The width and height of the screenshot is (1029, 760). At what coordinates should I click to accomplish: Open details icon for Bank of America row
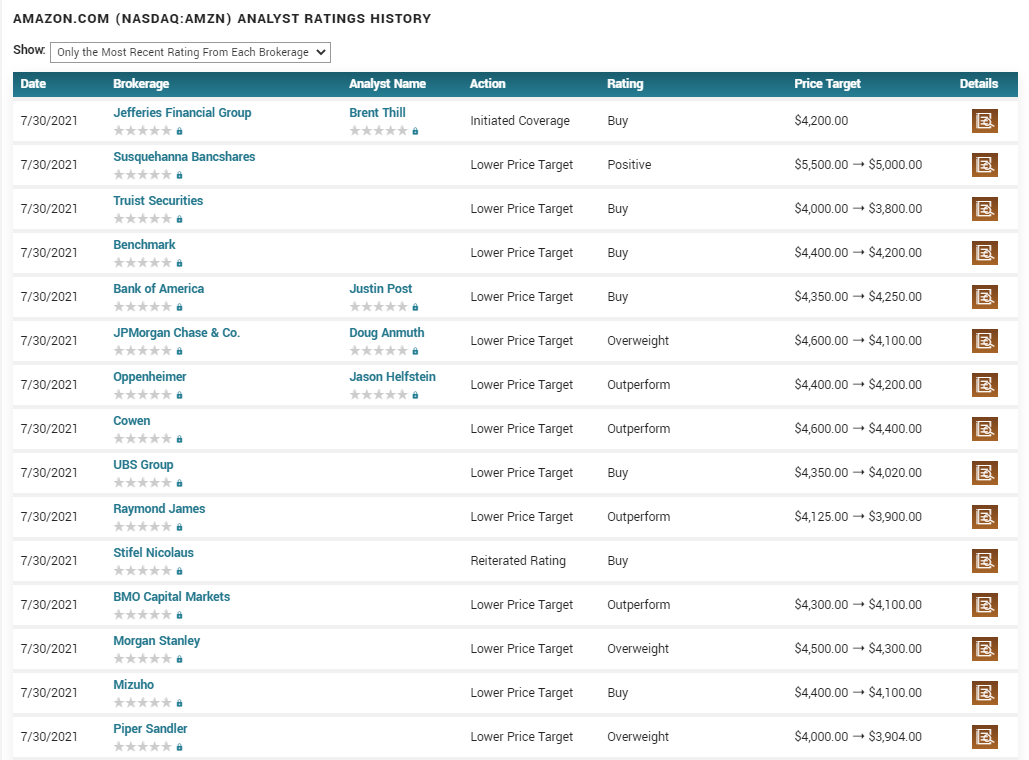(984, 297)
